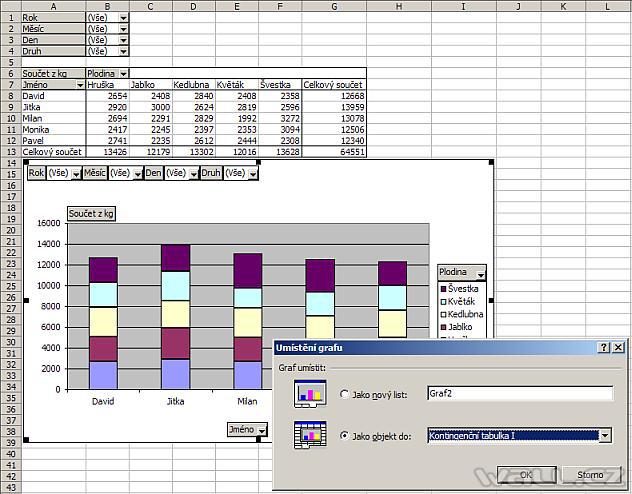Screen dimensions: 632x494
Task: Click the Jitka purple Švestka bar segment
Action: 175,258
